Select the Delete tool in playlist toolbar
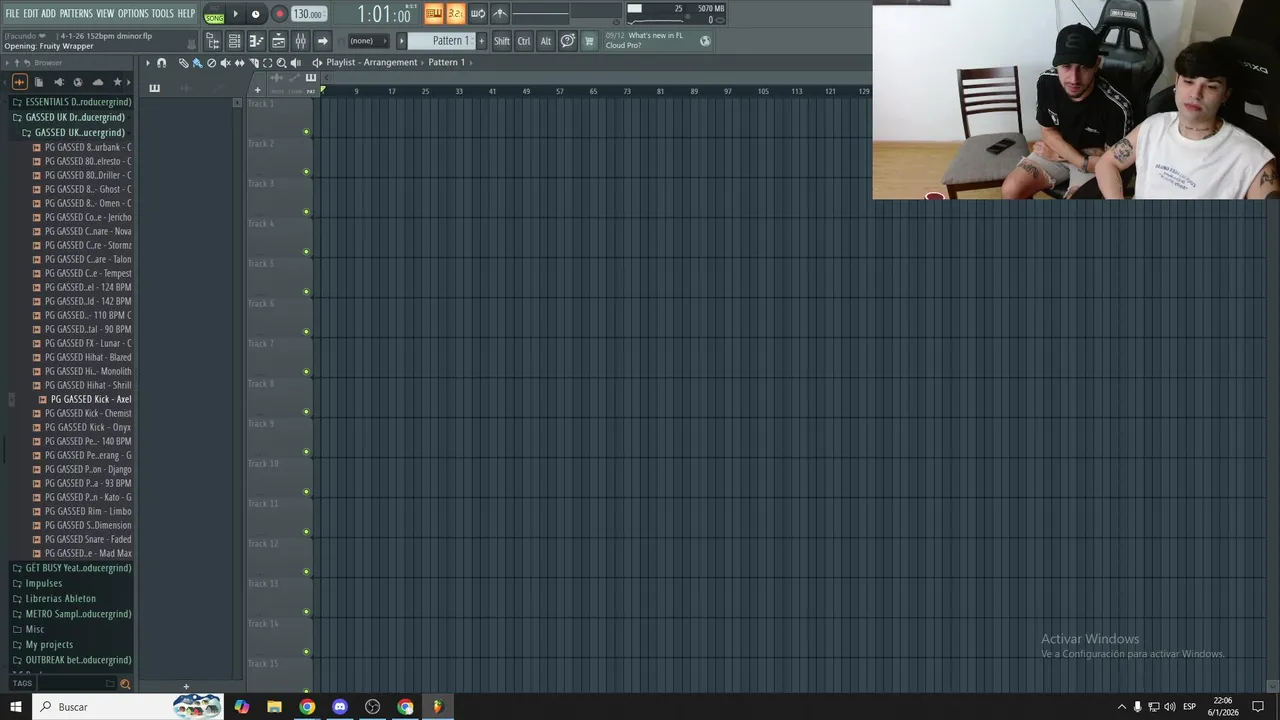 211,63
